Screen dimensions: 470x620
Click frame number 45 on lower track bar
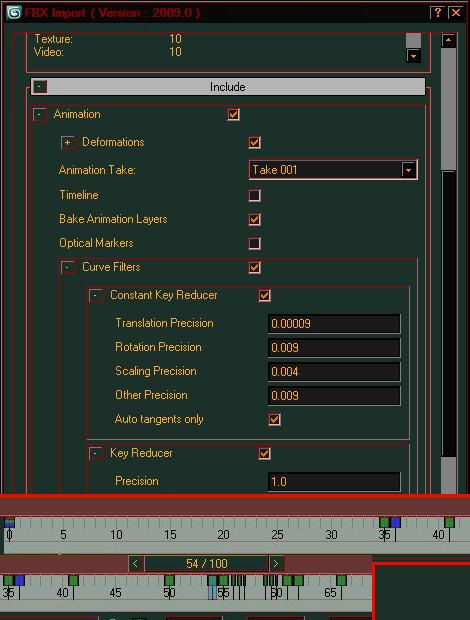pos(115,593)
